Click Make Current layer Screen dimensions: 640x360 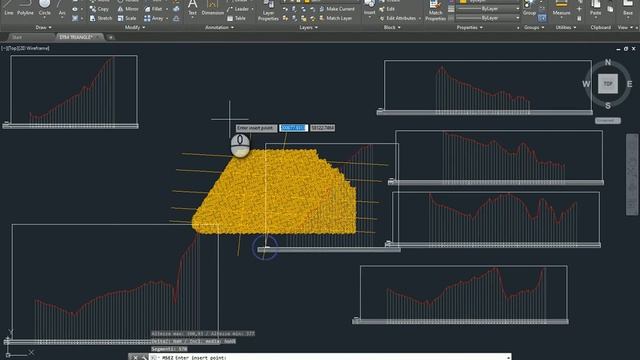[337, 9]
